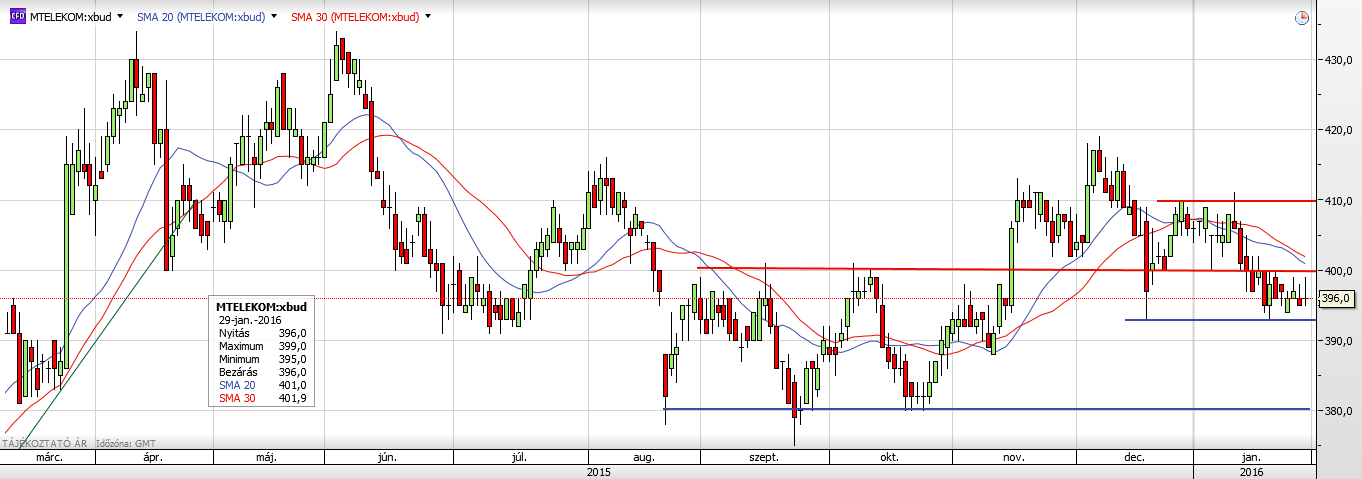Select the 420,0 price axis label
The height and width of the screenshot is (479, 1362).
click(1338, 130)
